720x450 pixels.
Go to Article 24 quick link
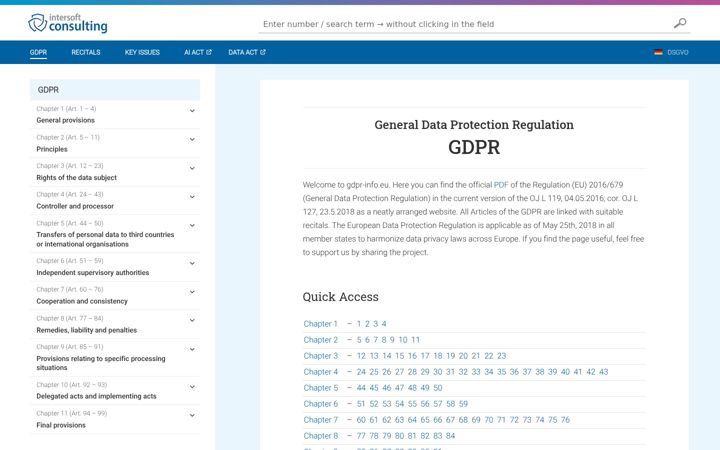pyautogui.click(x=361, y=372)
